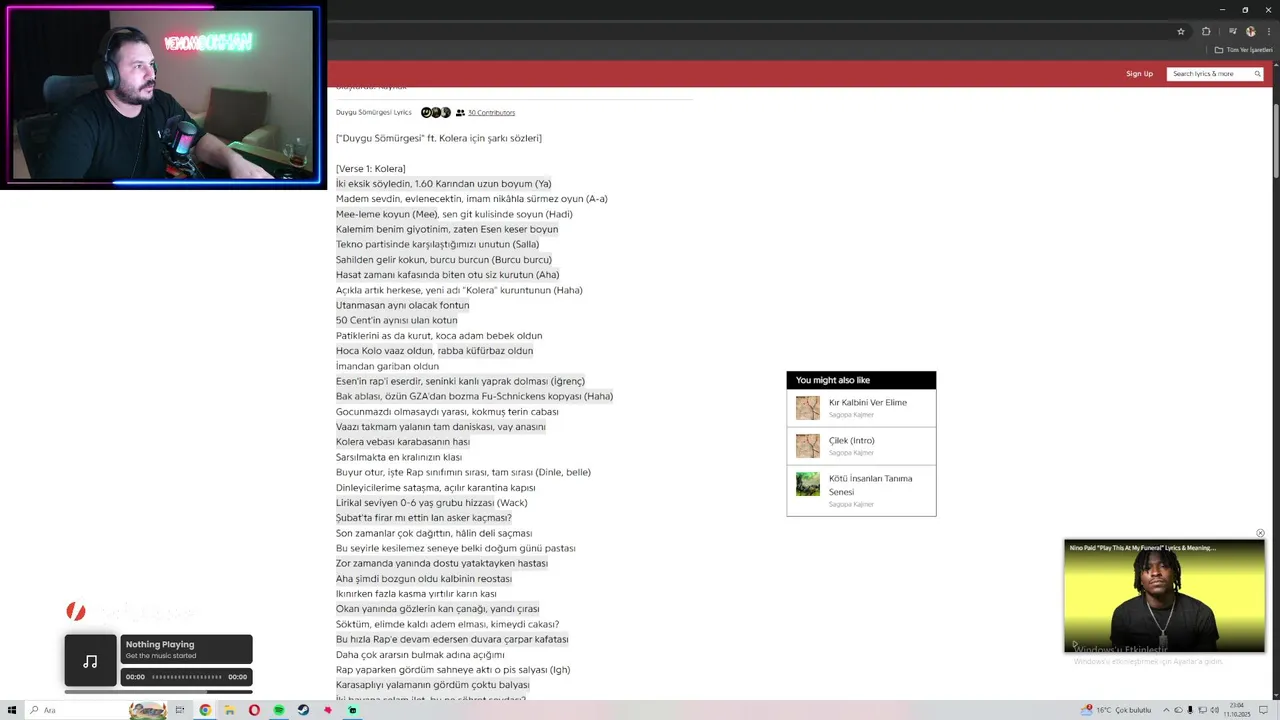Select lyric line "Utanmasan aynı olacak fontun"
Viewport: 1280px width, 720px height.
click(402, 305)
